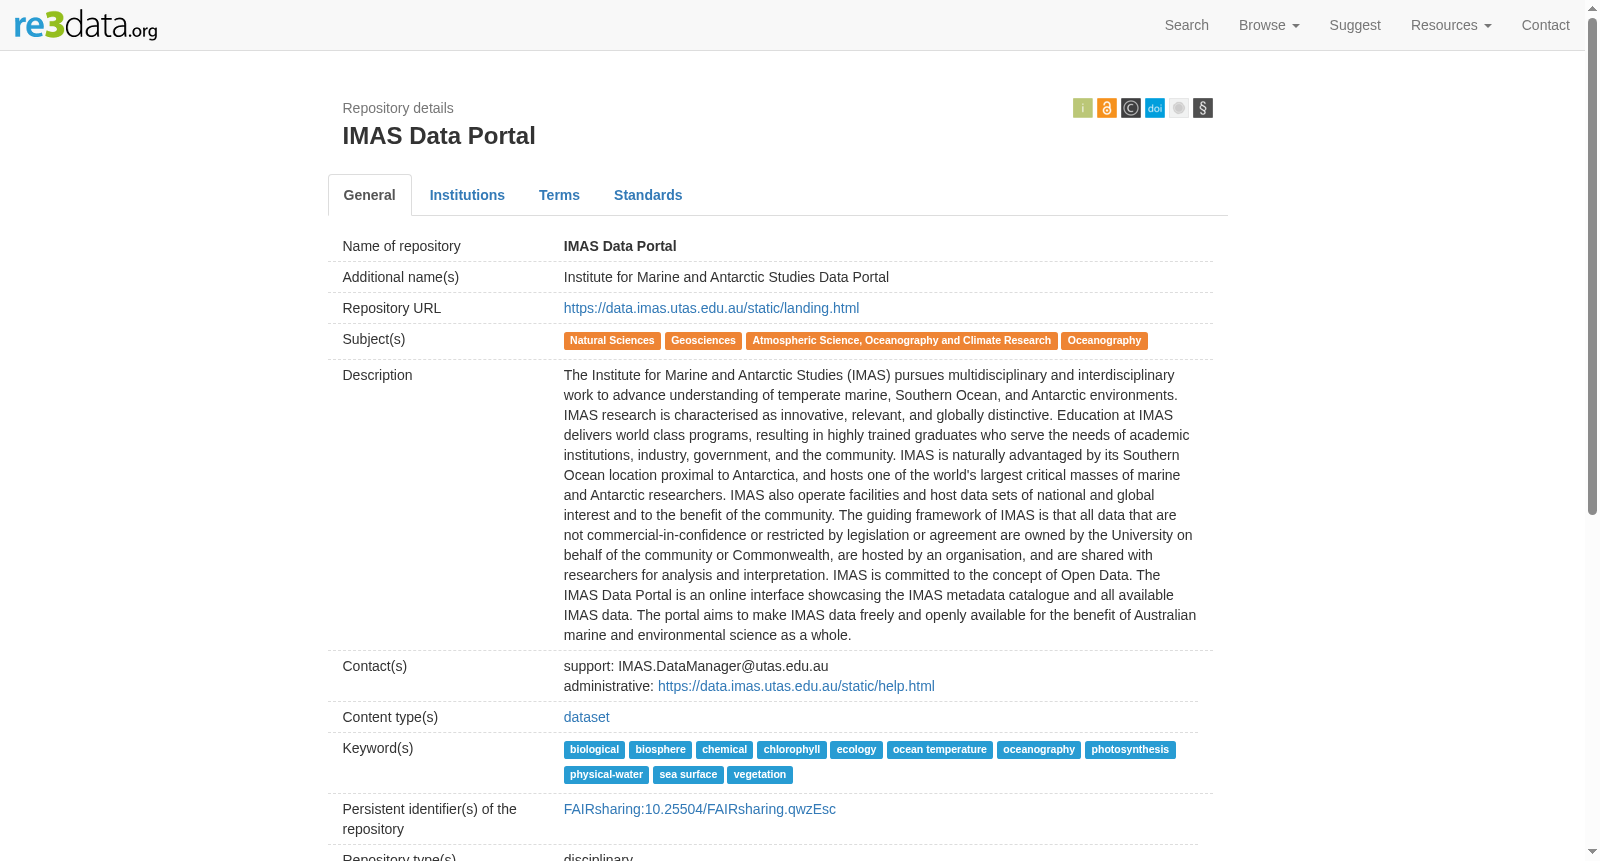The image size is (1600, 861).
Task: Open the administrative help.html contact link
Action: coord(796,686)
